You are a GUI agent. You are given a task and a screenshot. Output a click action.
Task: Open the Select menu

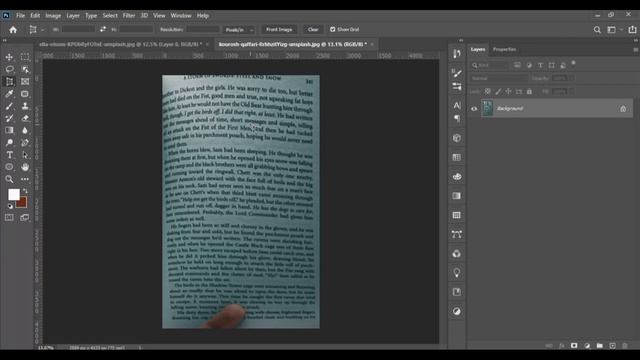coord(110,16)
